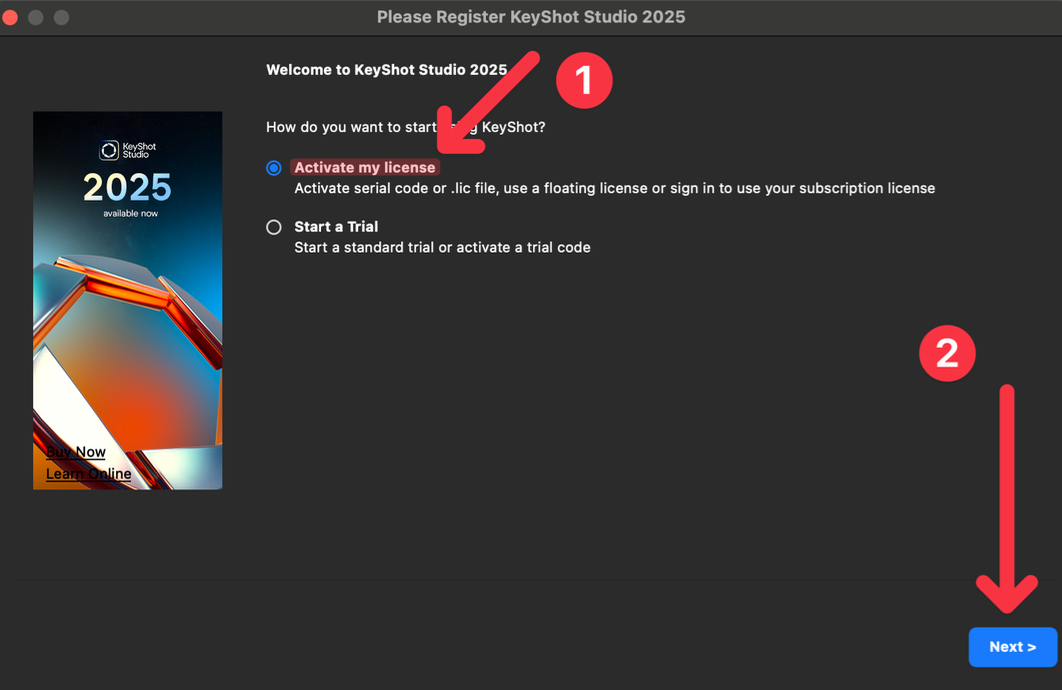Click the Next button
Viewport: 1062px width, 690px height.
tap(1012, 647)
